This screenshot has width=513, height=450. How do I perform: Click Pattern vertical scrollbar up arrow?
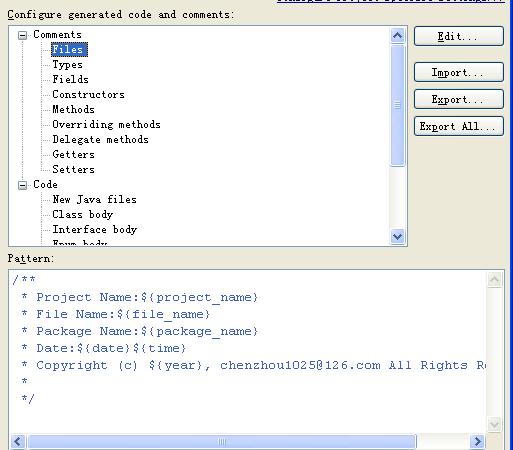tap(494, 279)
